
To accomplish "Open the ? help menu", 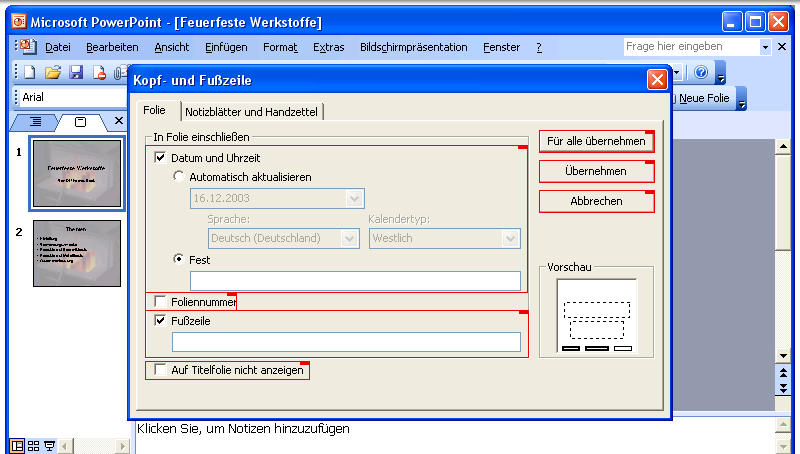I will click(x=539, y=47).
